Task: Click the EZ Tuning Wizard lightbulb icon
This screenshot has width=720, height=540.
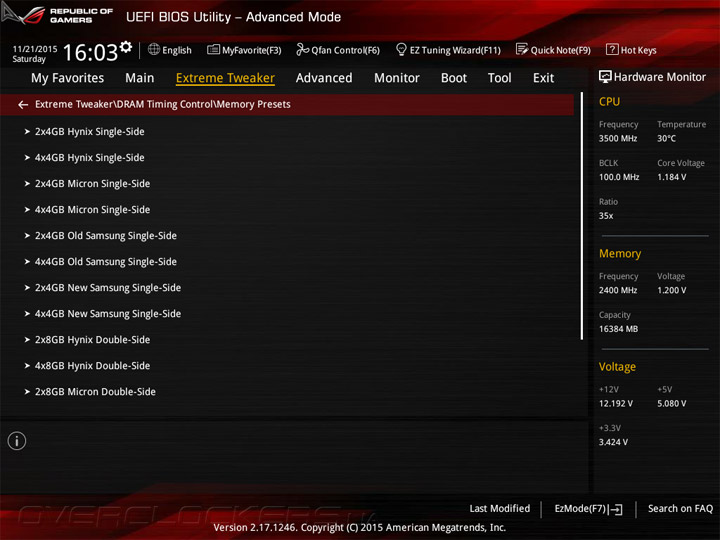Action: (401, 49)
